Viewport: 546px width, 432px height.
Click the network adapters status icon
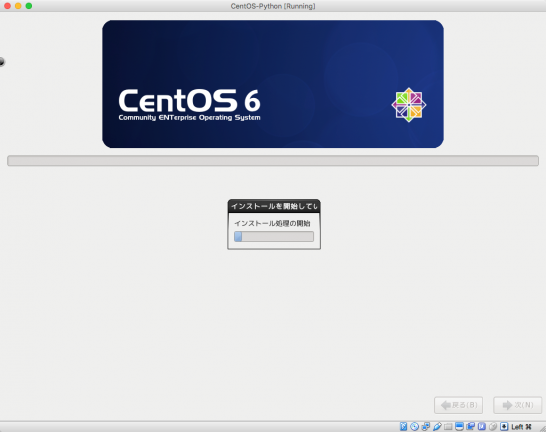pos(426,426)
